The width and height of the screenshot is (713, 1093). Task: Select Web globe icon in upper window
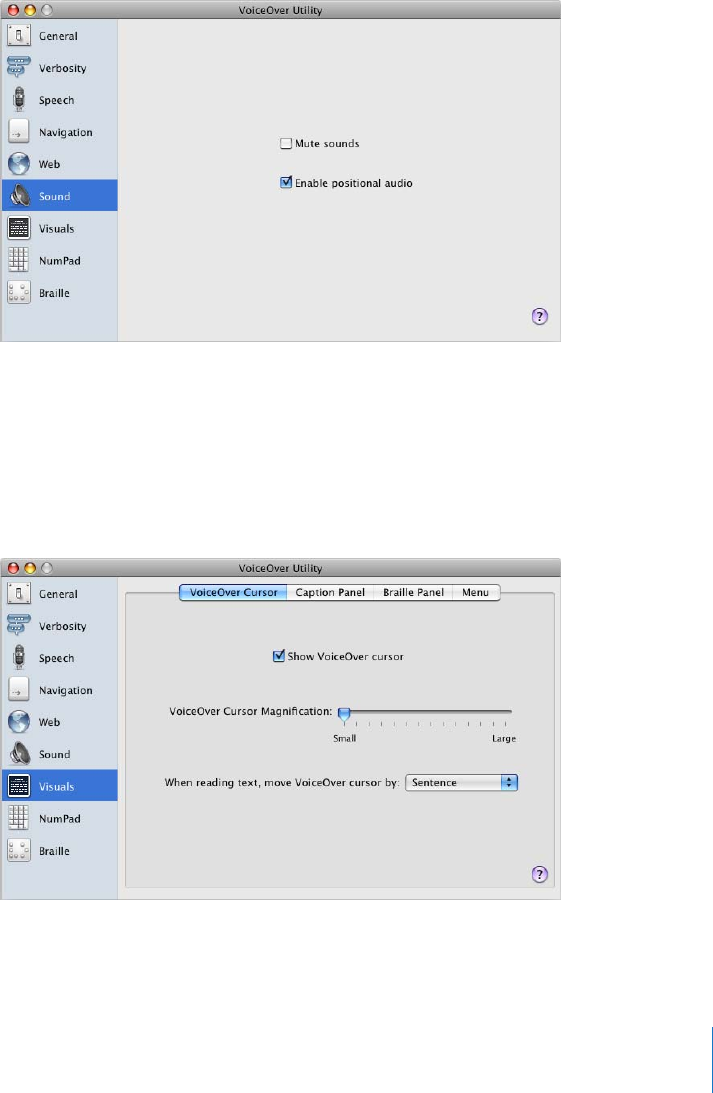(x=19, y=164)
